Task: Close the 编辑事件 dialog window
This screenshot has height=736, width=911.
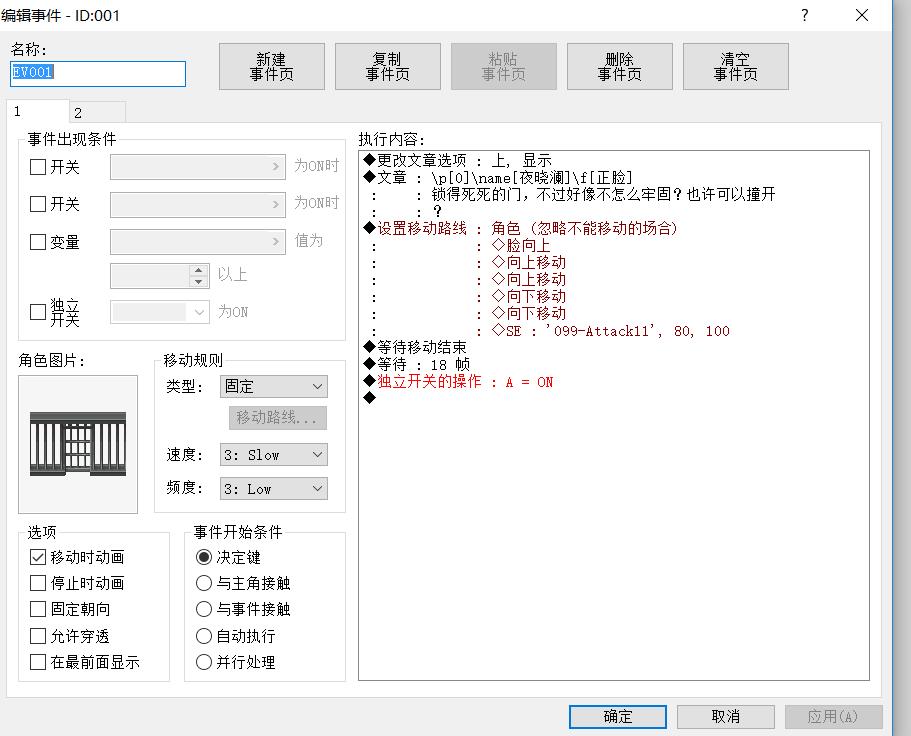Action: [x=862, y=15]
